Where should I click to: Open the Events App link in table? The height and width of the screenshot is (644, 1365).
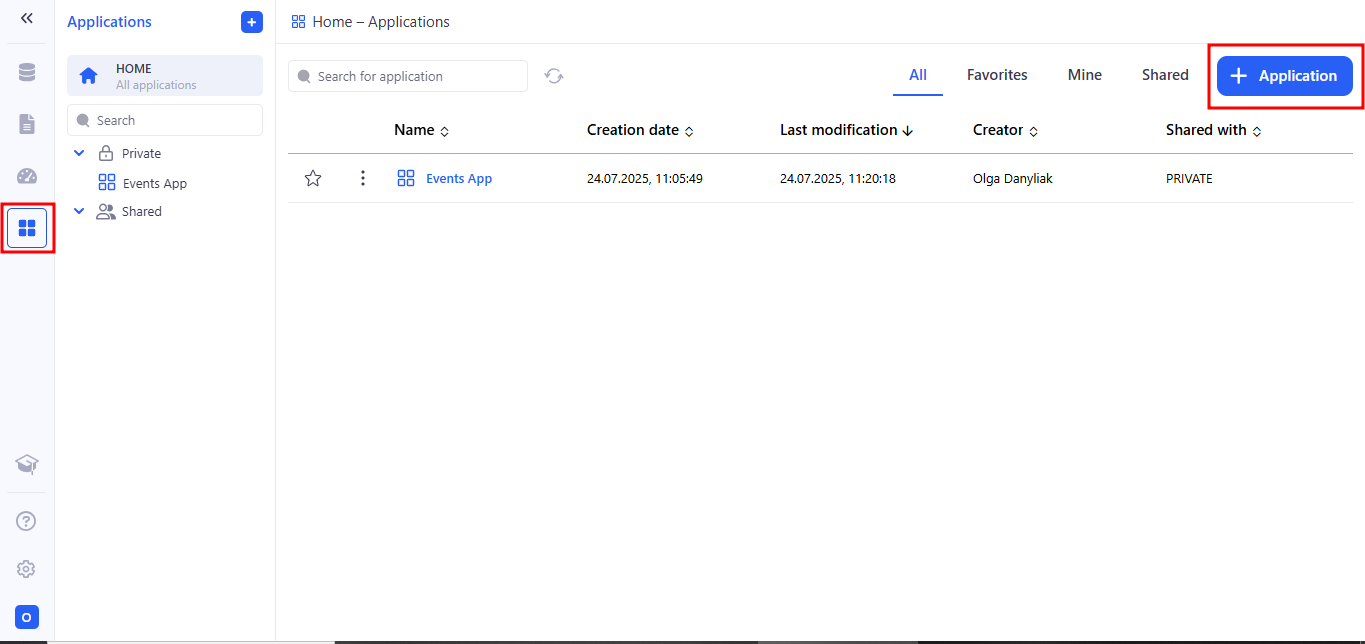458,179
